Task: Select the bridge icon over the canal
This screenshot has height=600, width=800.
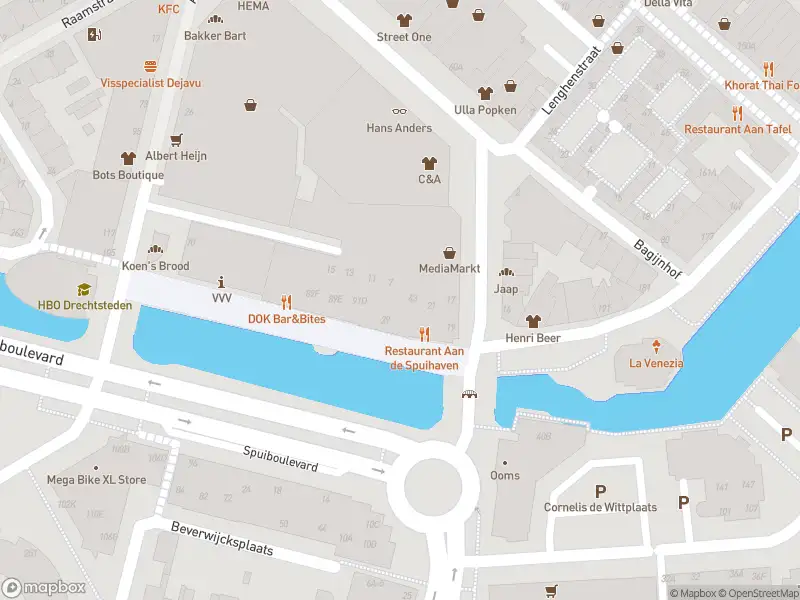Action: pyautogui.click(x=469, y=394)
